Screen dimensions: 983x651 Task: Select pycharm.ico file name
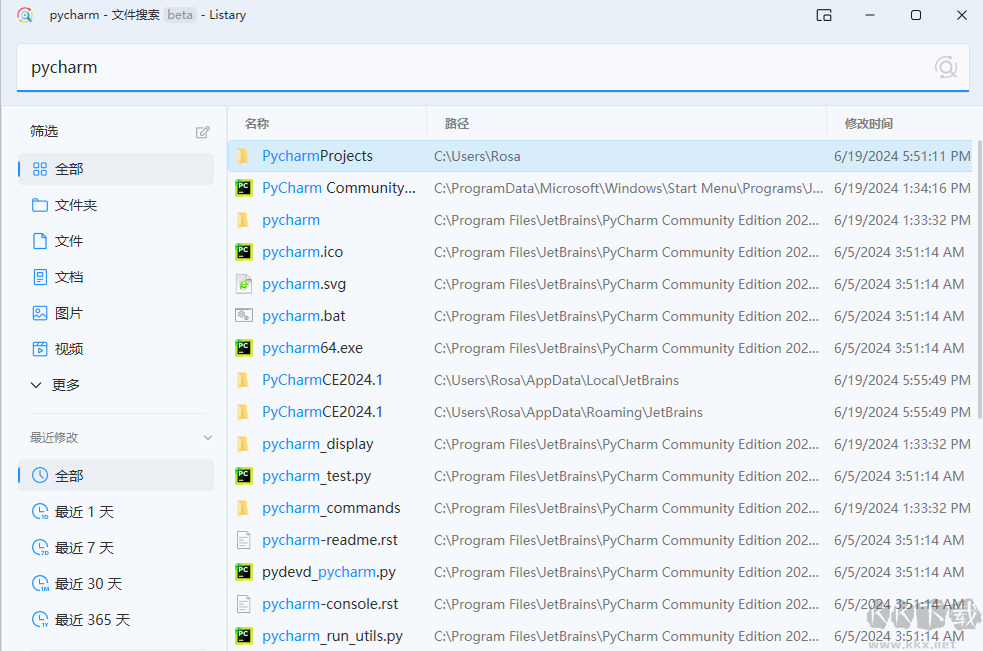click(302, 251)
